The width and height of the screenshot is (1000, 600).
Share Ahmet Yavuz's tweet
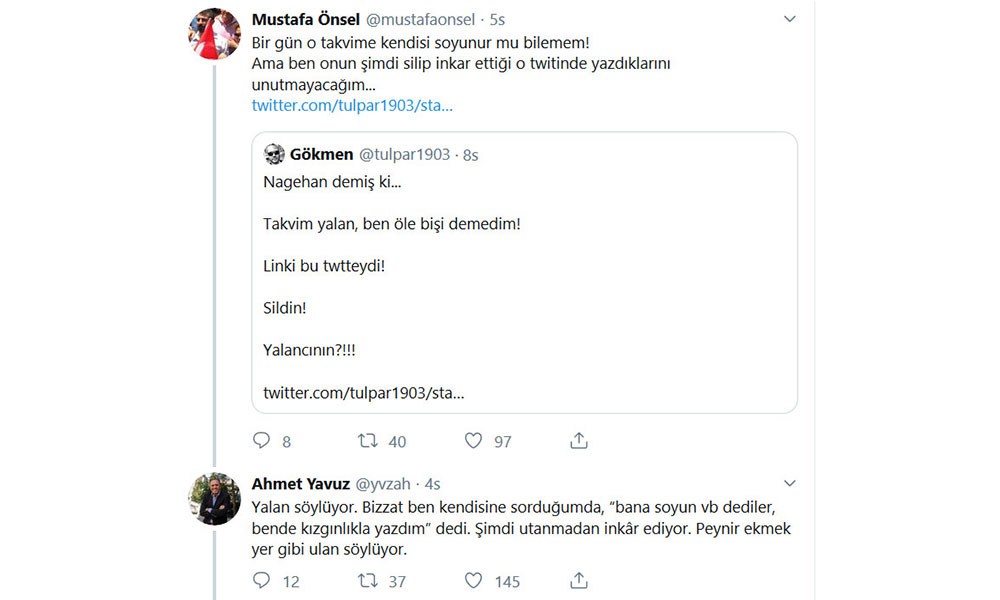coord(578,580)
